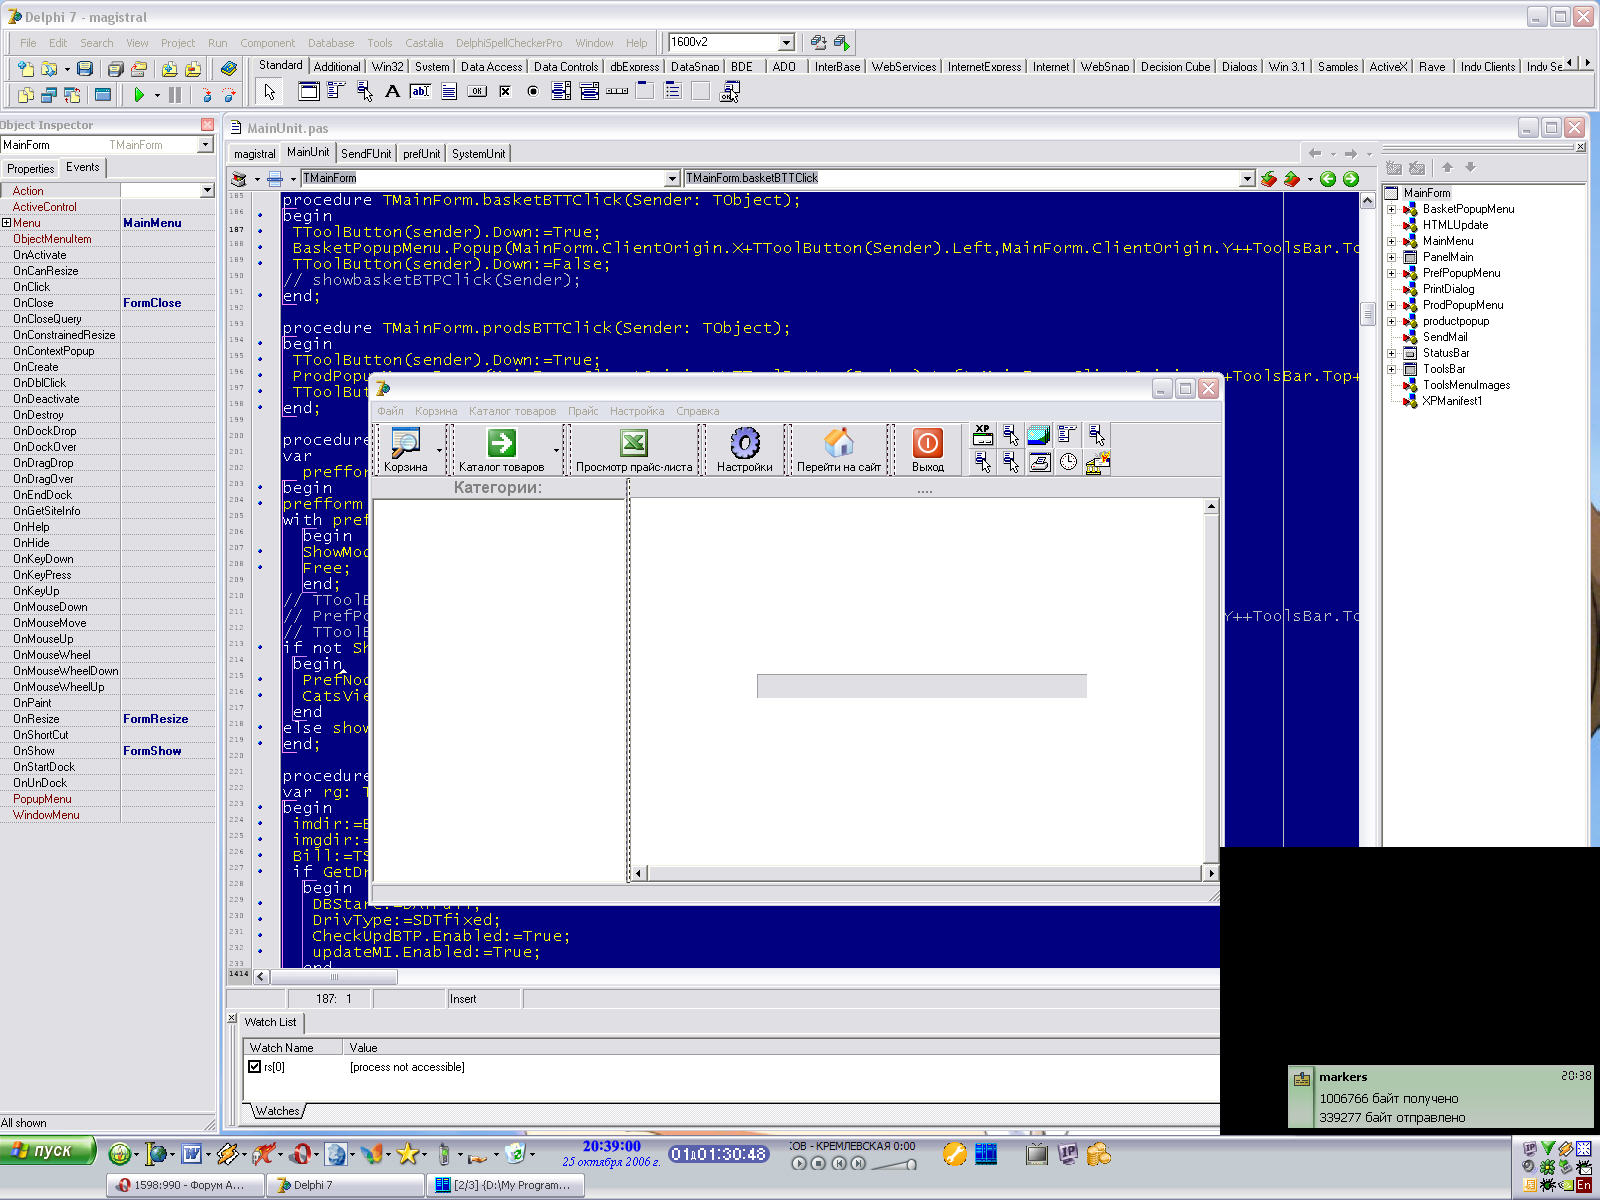
Task: Click the XPManifest component icon on the form
Action: pyautogui.click(x=983, y=435)
